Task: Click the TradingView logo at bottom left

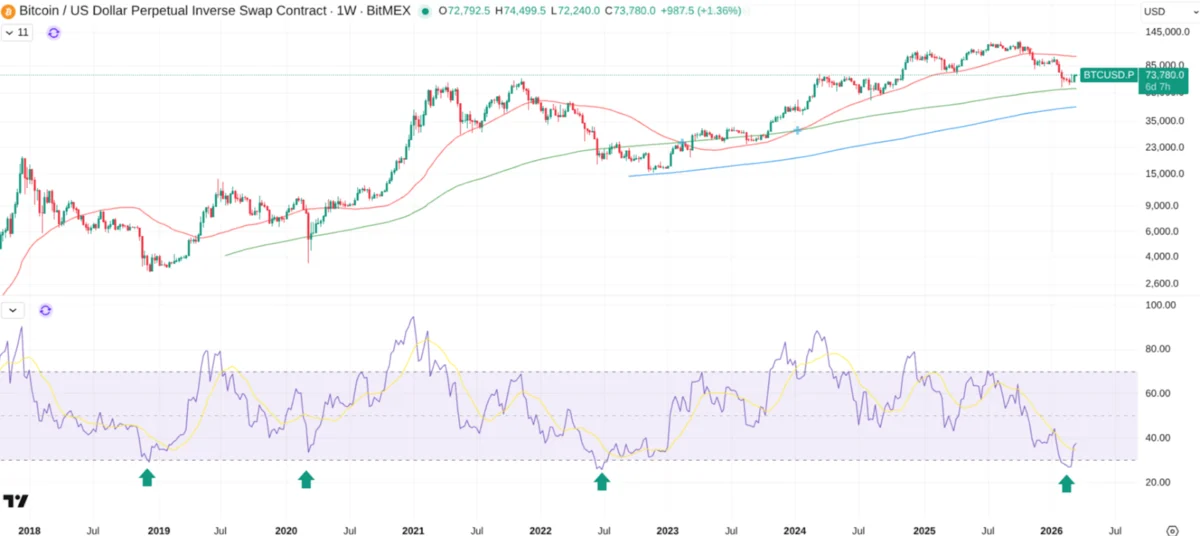Action: pos(15,501)
